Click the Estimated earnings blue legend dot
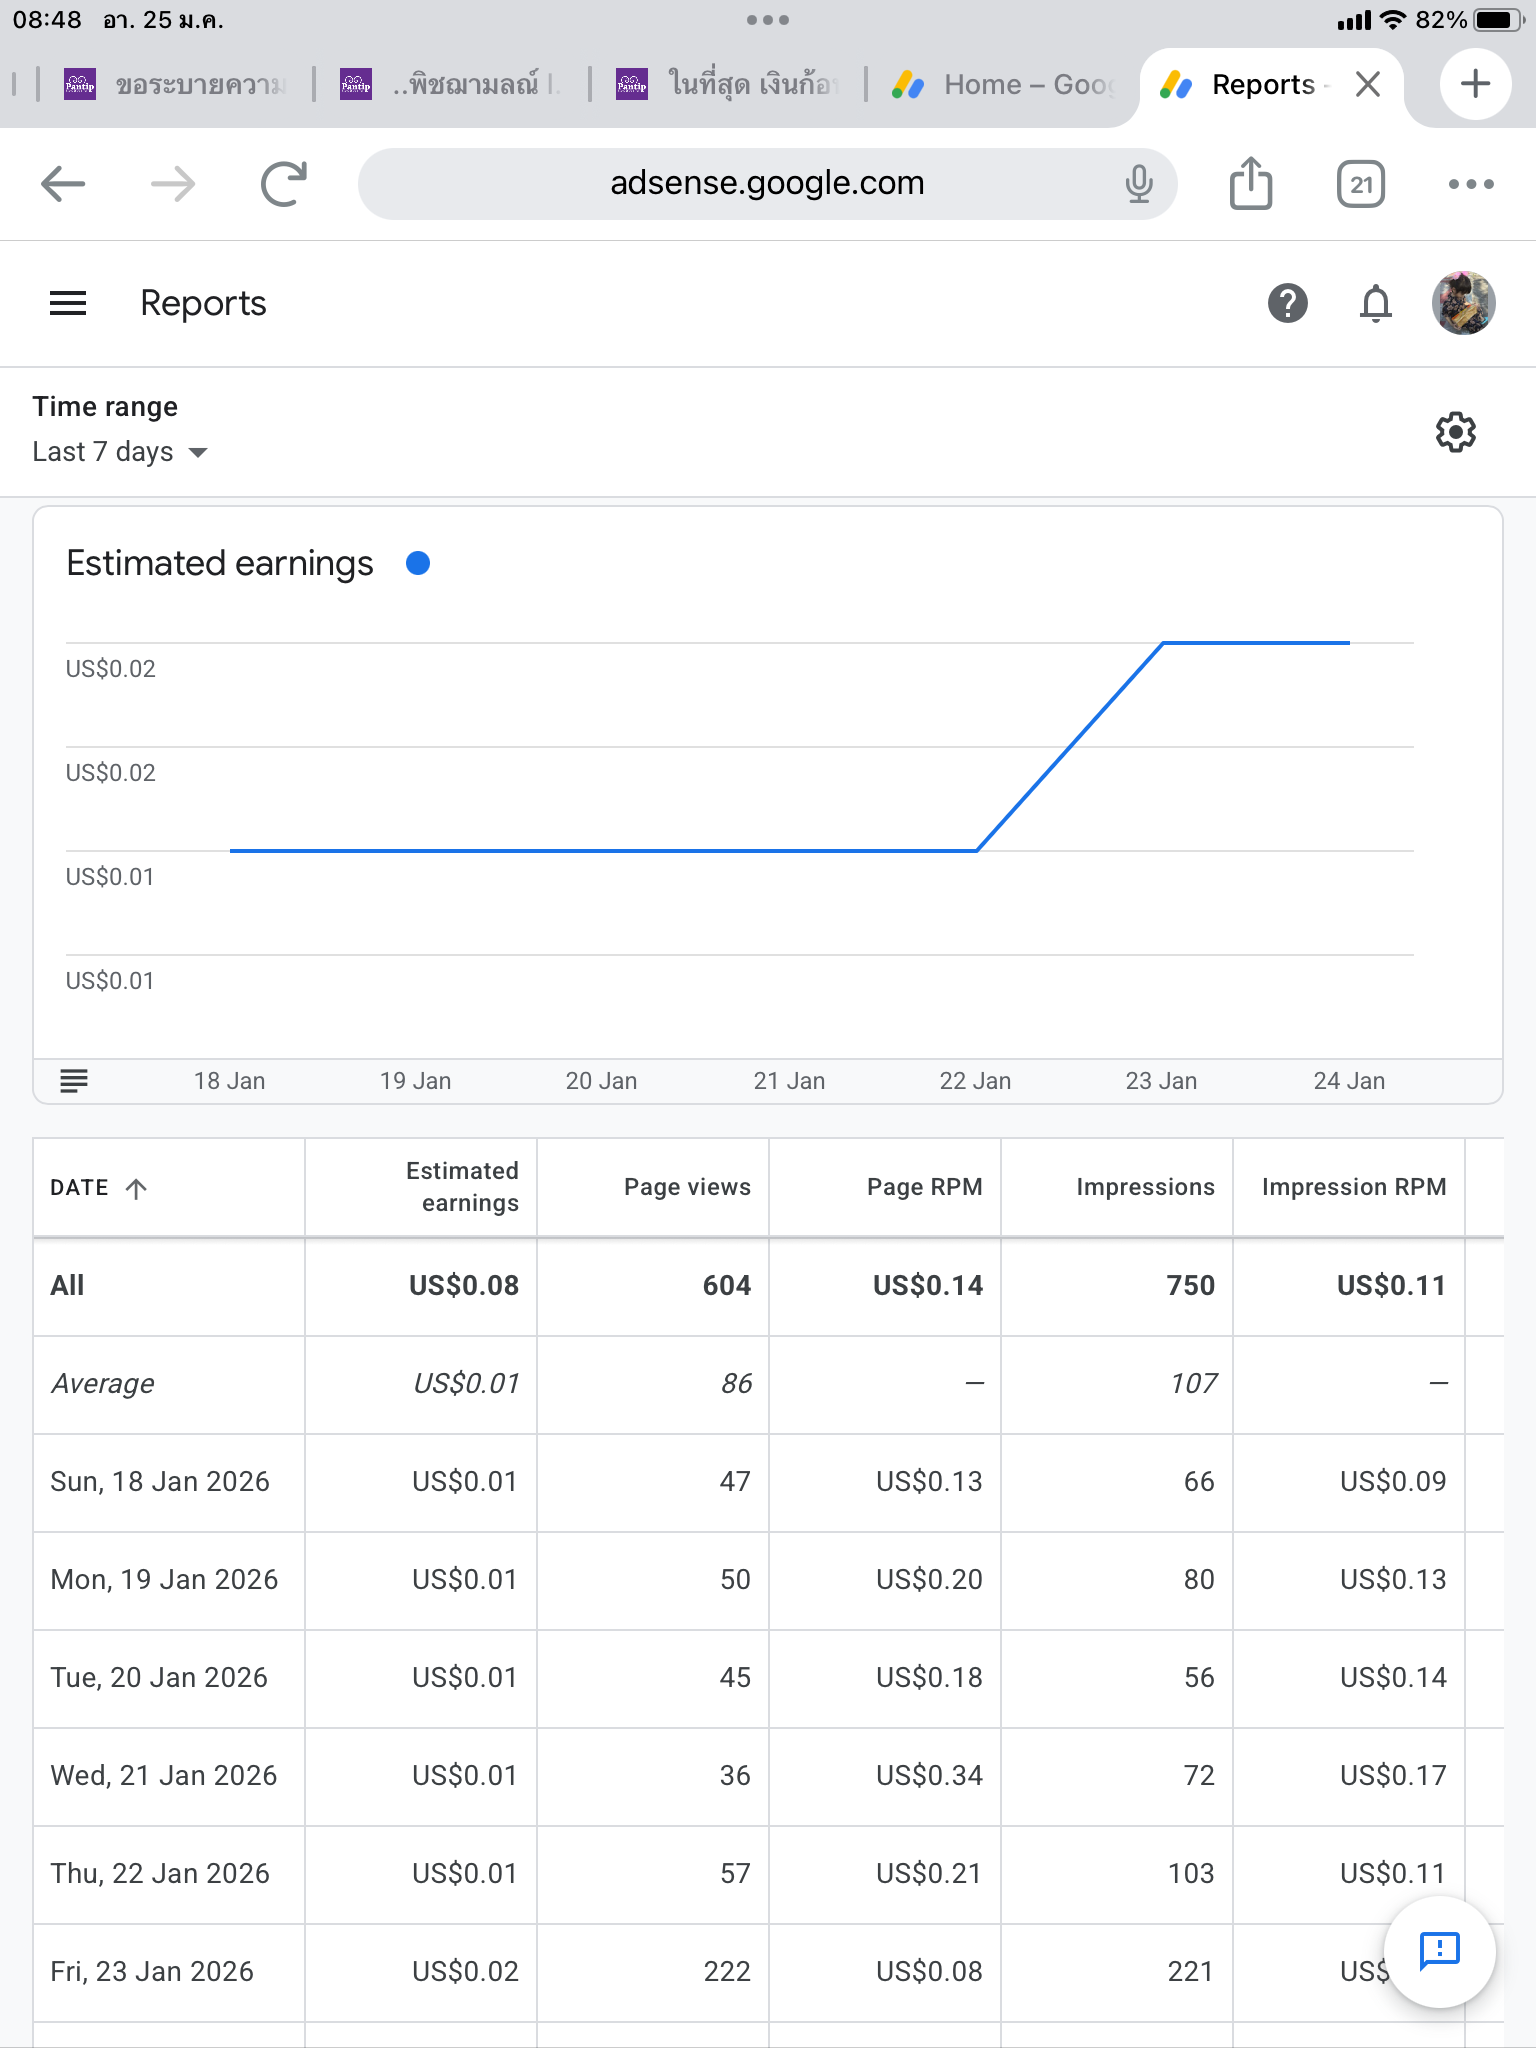The width and height of the screenshot is (1536, 2048). point(418,564)
